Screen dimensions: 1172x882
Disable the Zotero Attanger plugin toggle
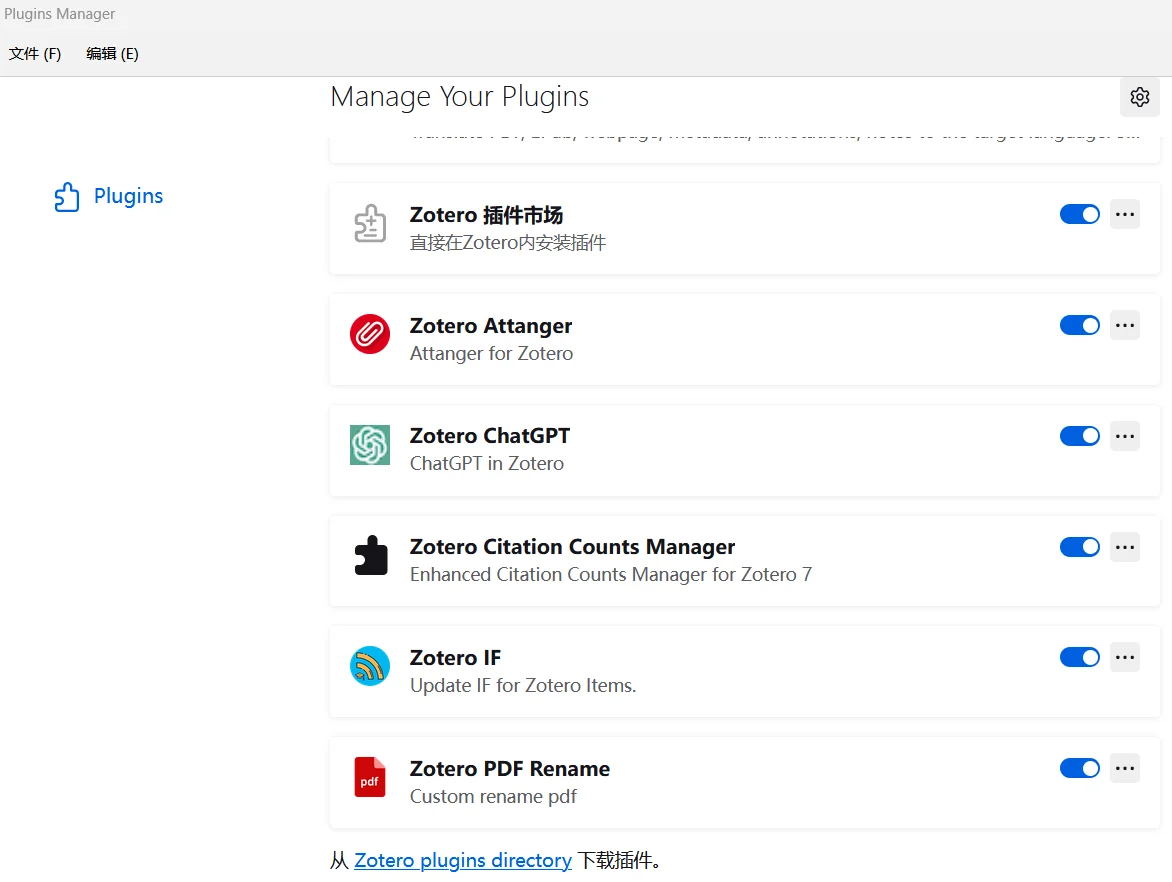point(1079,325)
